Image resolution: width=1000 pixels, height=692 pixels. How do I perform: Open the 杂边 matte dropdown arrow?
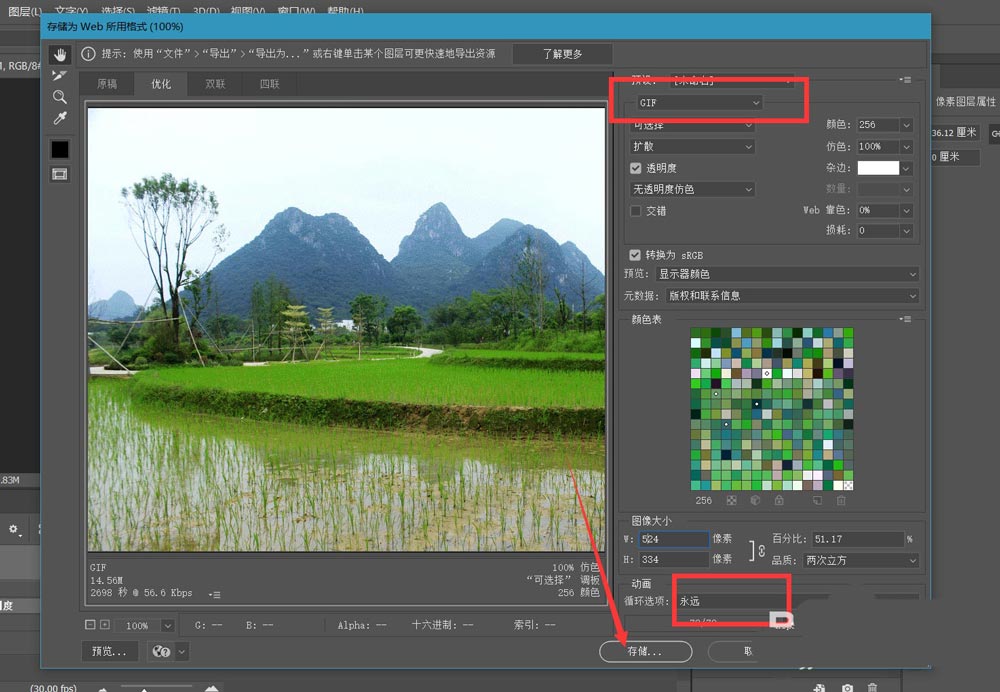coord(906,168)
